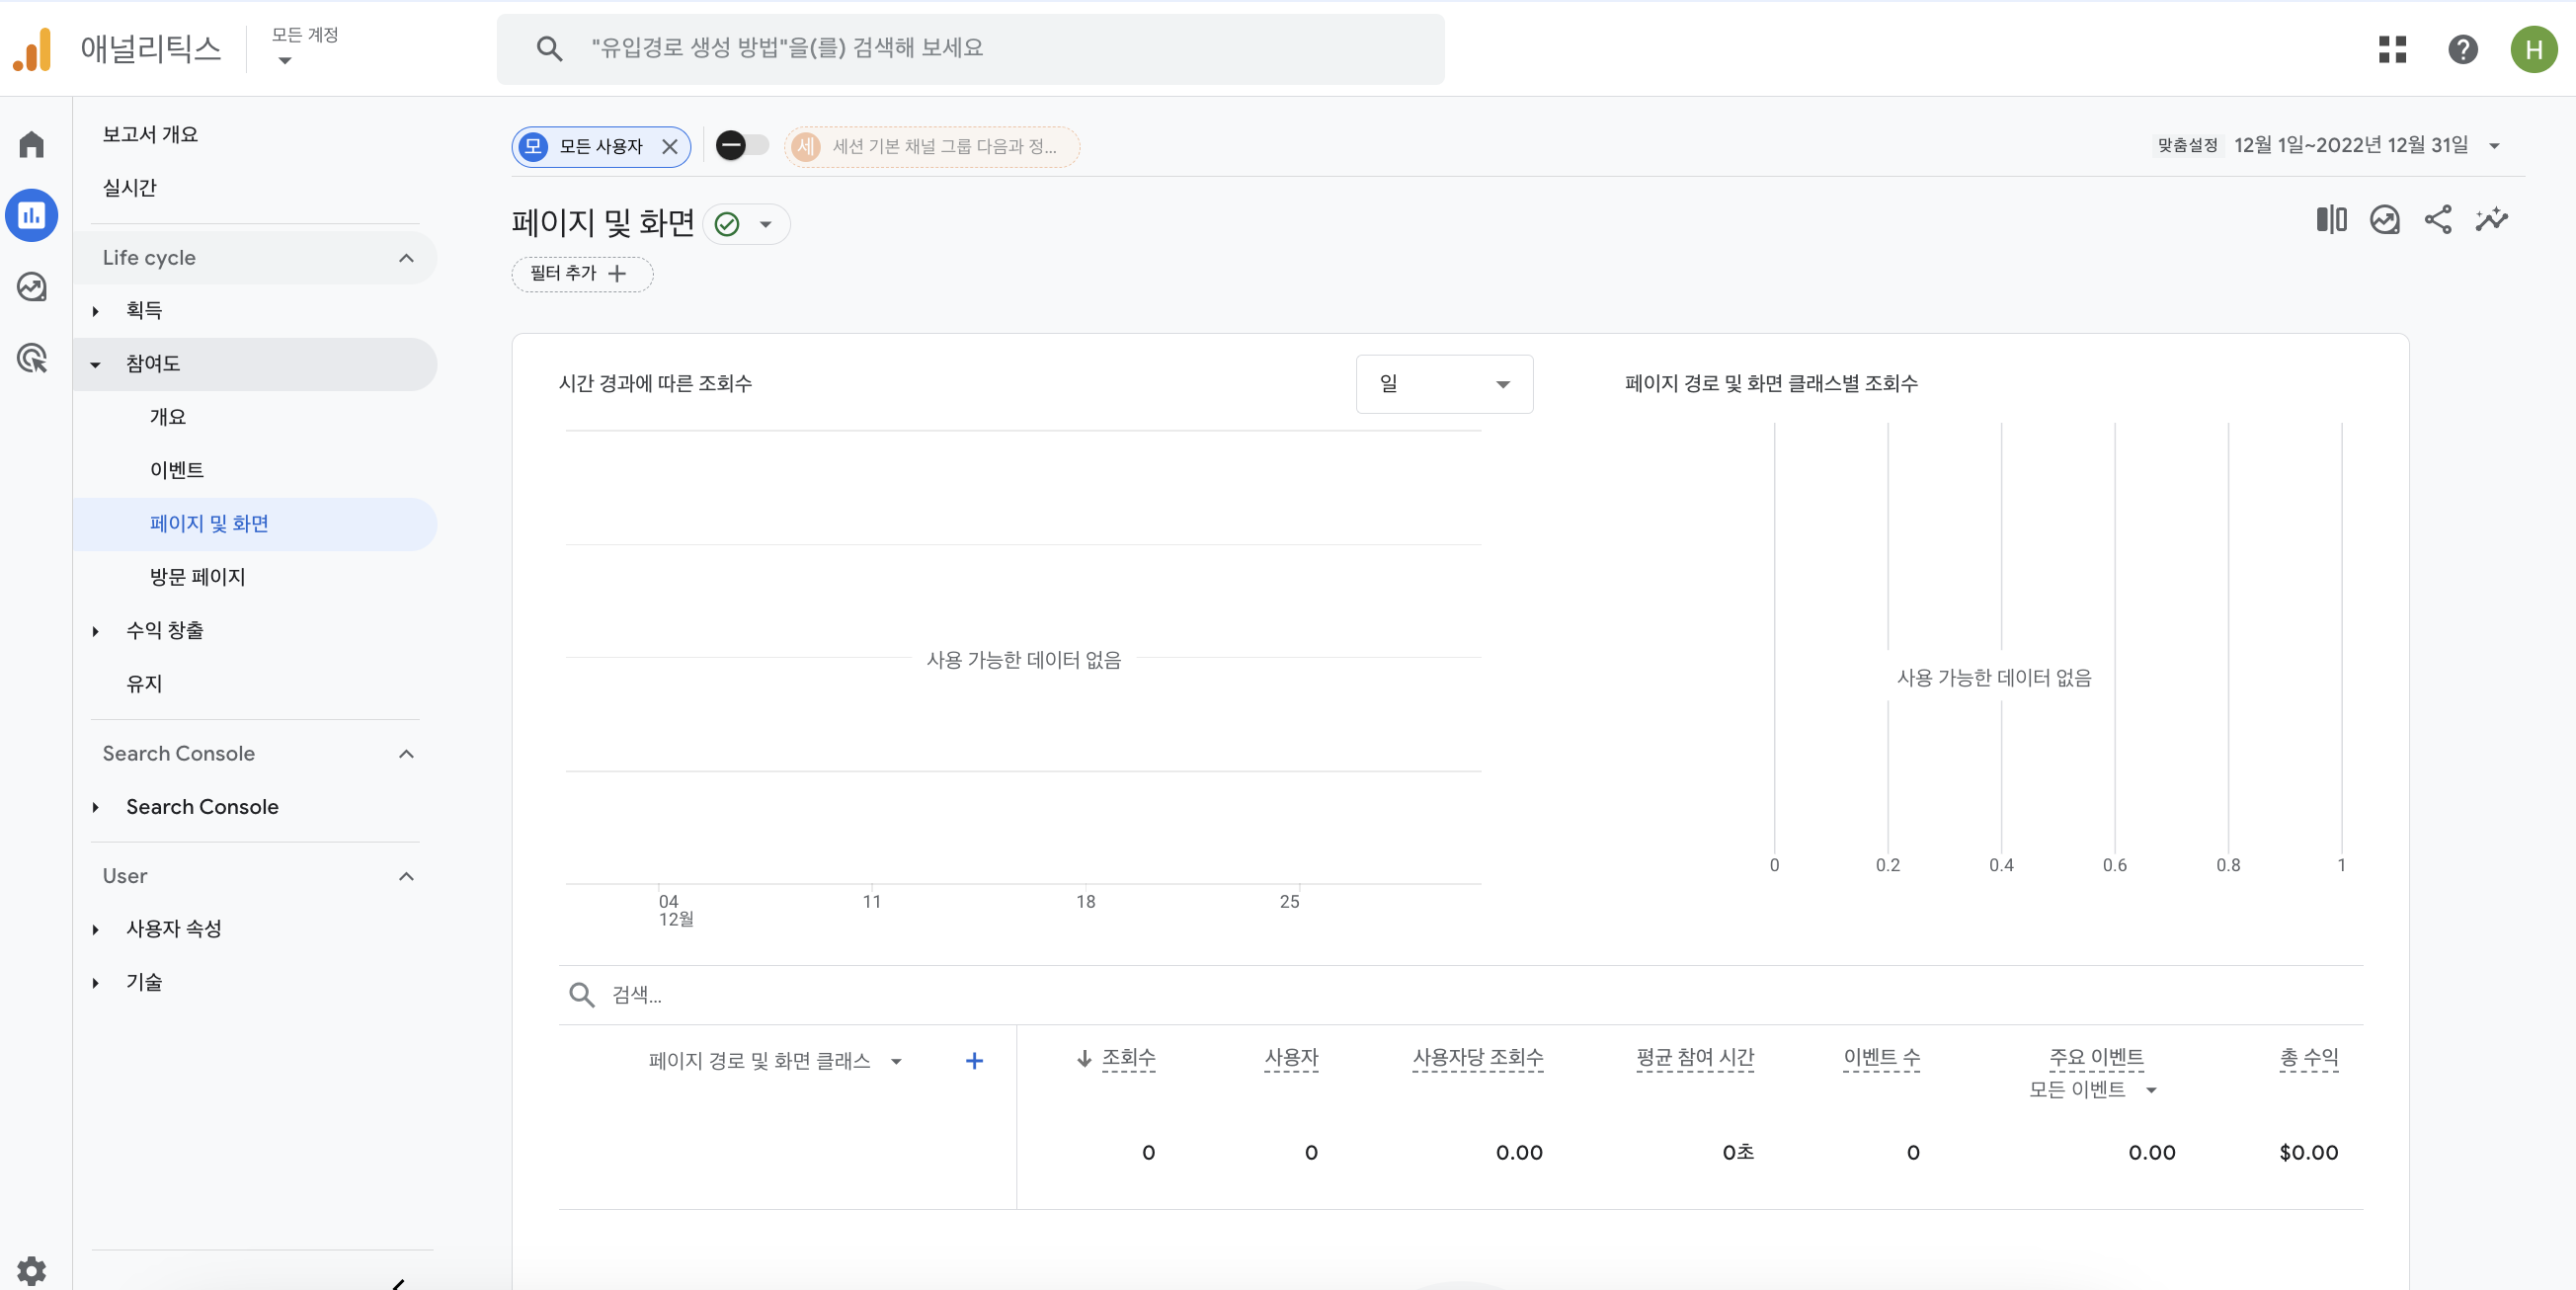Expand the Search Console tree item
Viewport: 2576px width, 1290px height.
tap(96, 807)
